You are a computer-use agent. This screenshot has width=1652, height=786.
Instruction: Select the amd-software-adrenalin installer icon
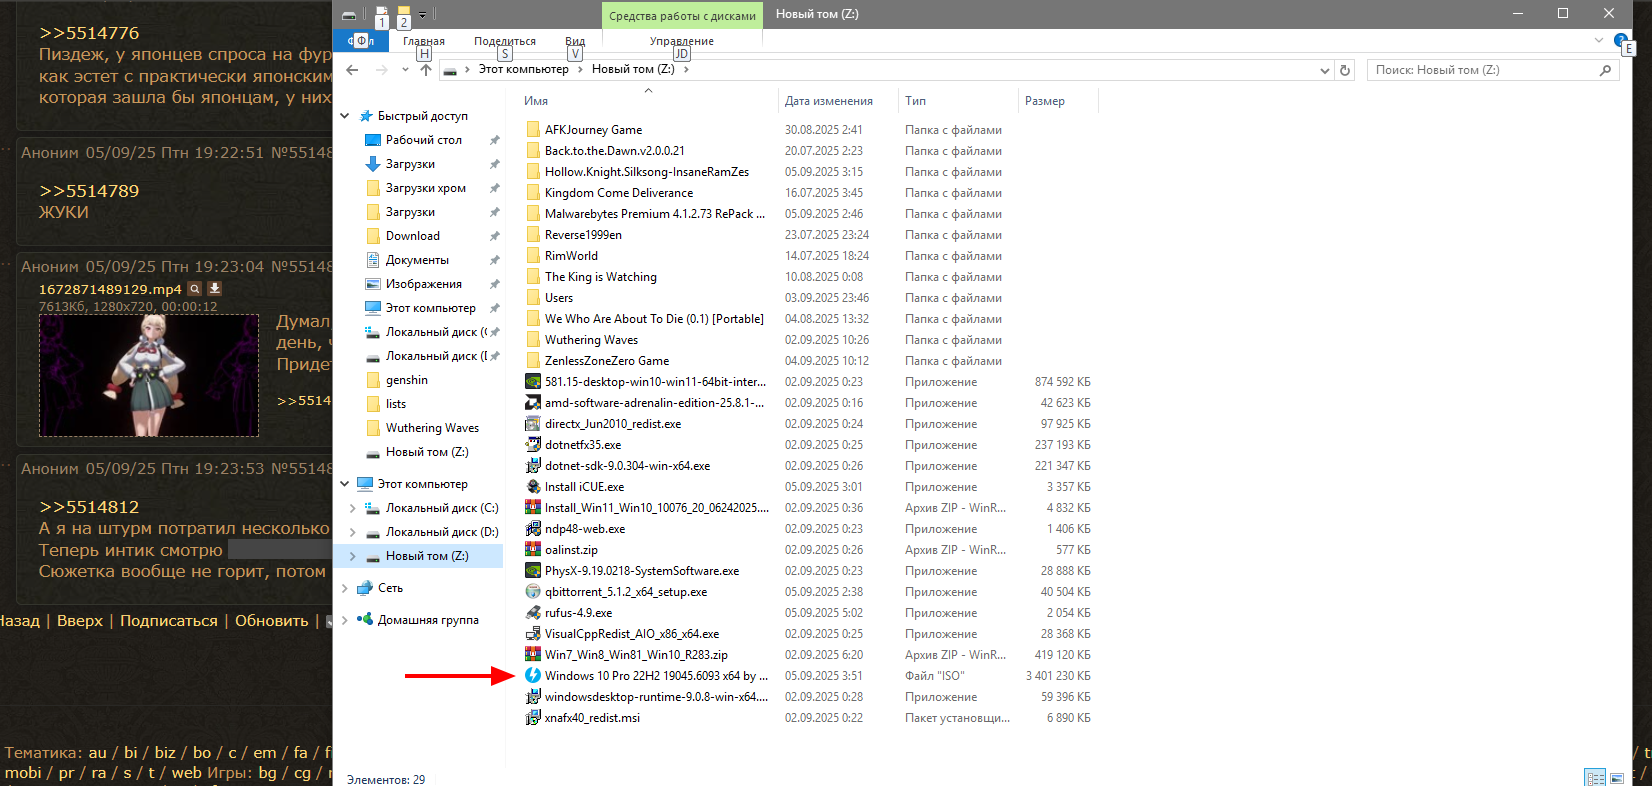pyautogui.click(x=533, y=403)
